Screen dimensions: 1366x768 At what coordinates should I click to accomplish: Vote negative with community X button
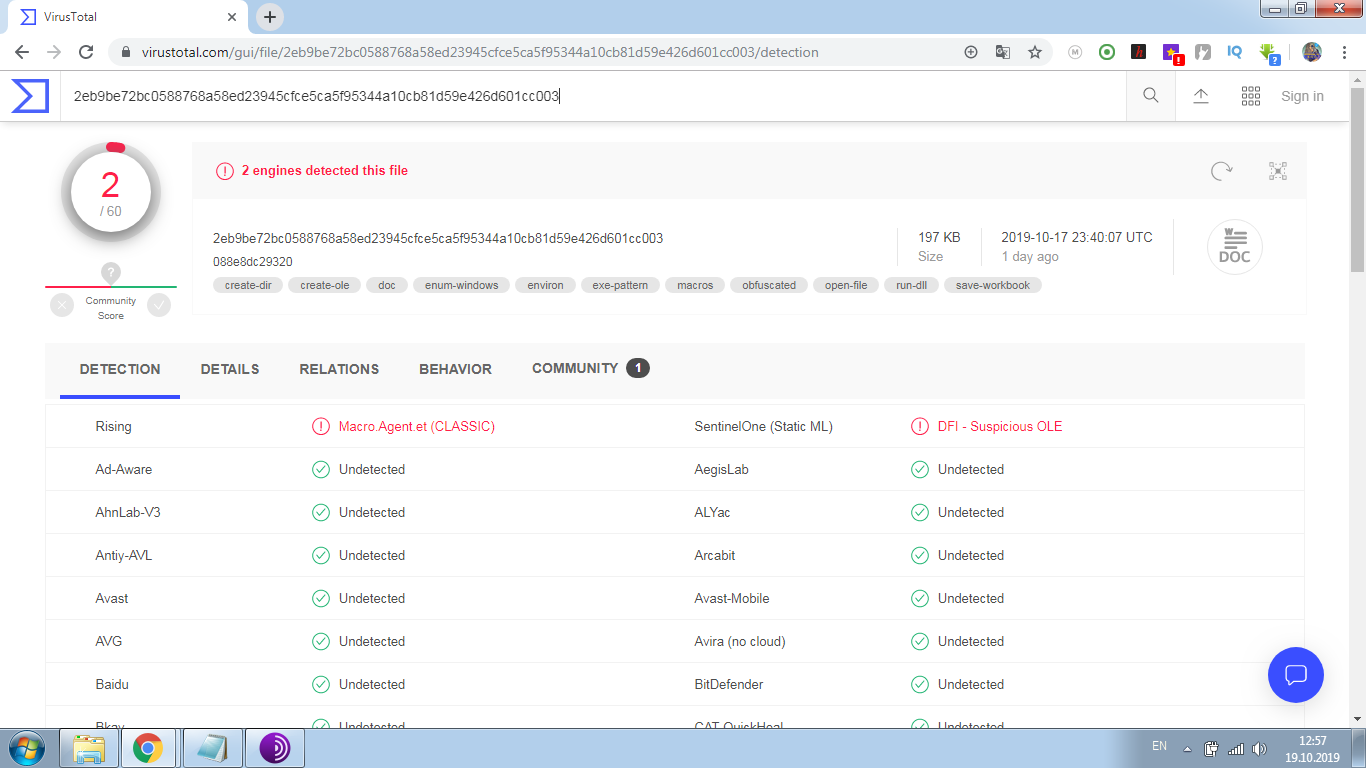(x=62, y=305)
